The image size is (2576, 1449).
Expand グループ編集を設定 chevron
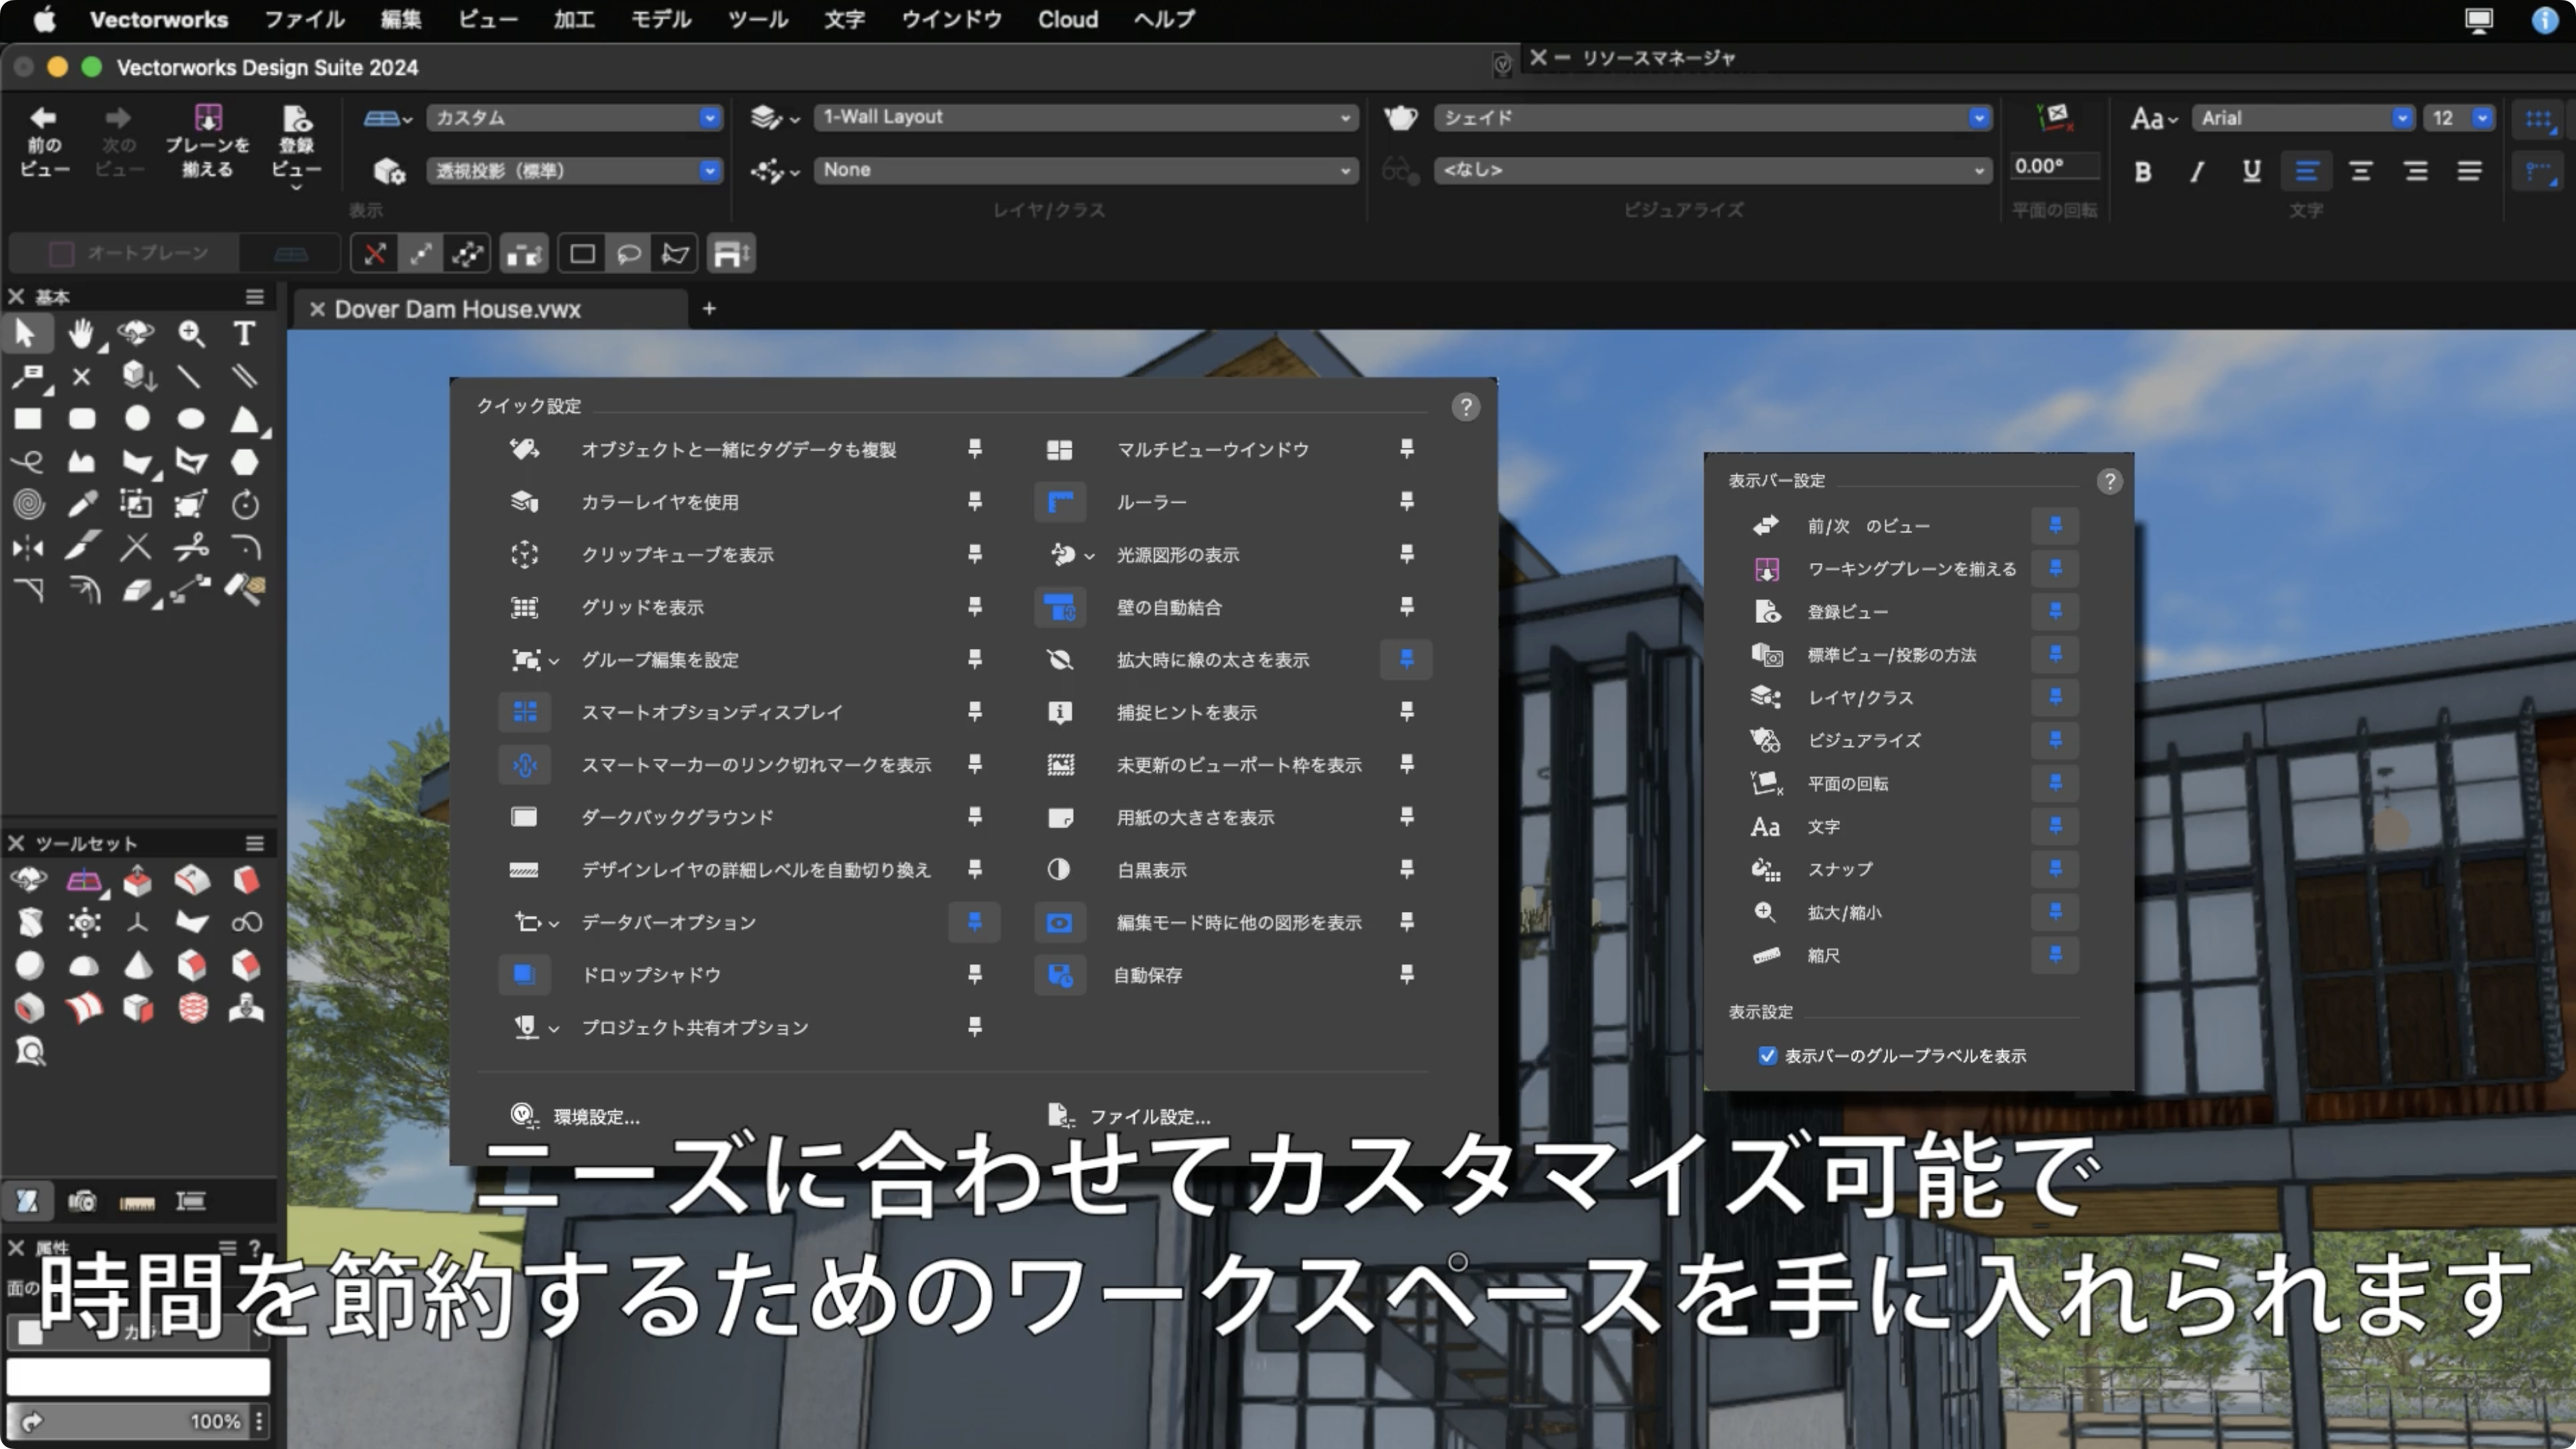[554, 661]
